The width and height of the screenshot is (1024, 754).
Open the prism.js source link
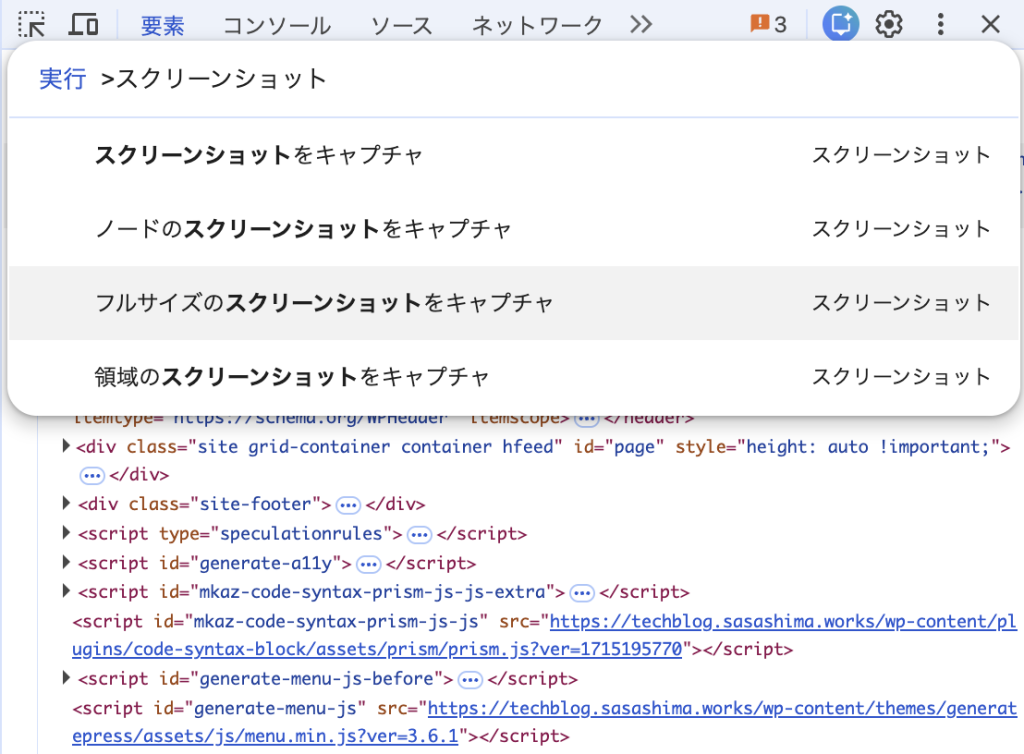(x=544, y=635)
